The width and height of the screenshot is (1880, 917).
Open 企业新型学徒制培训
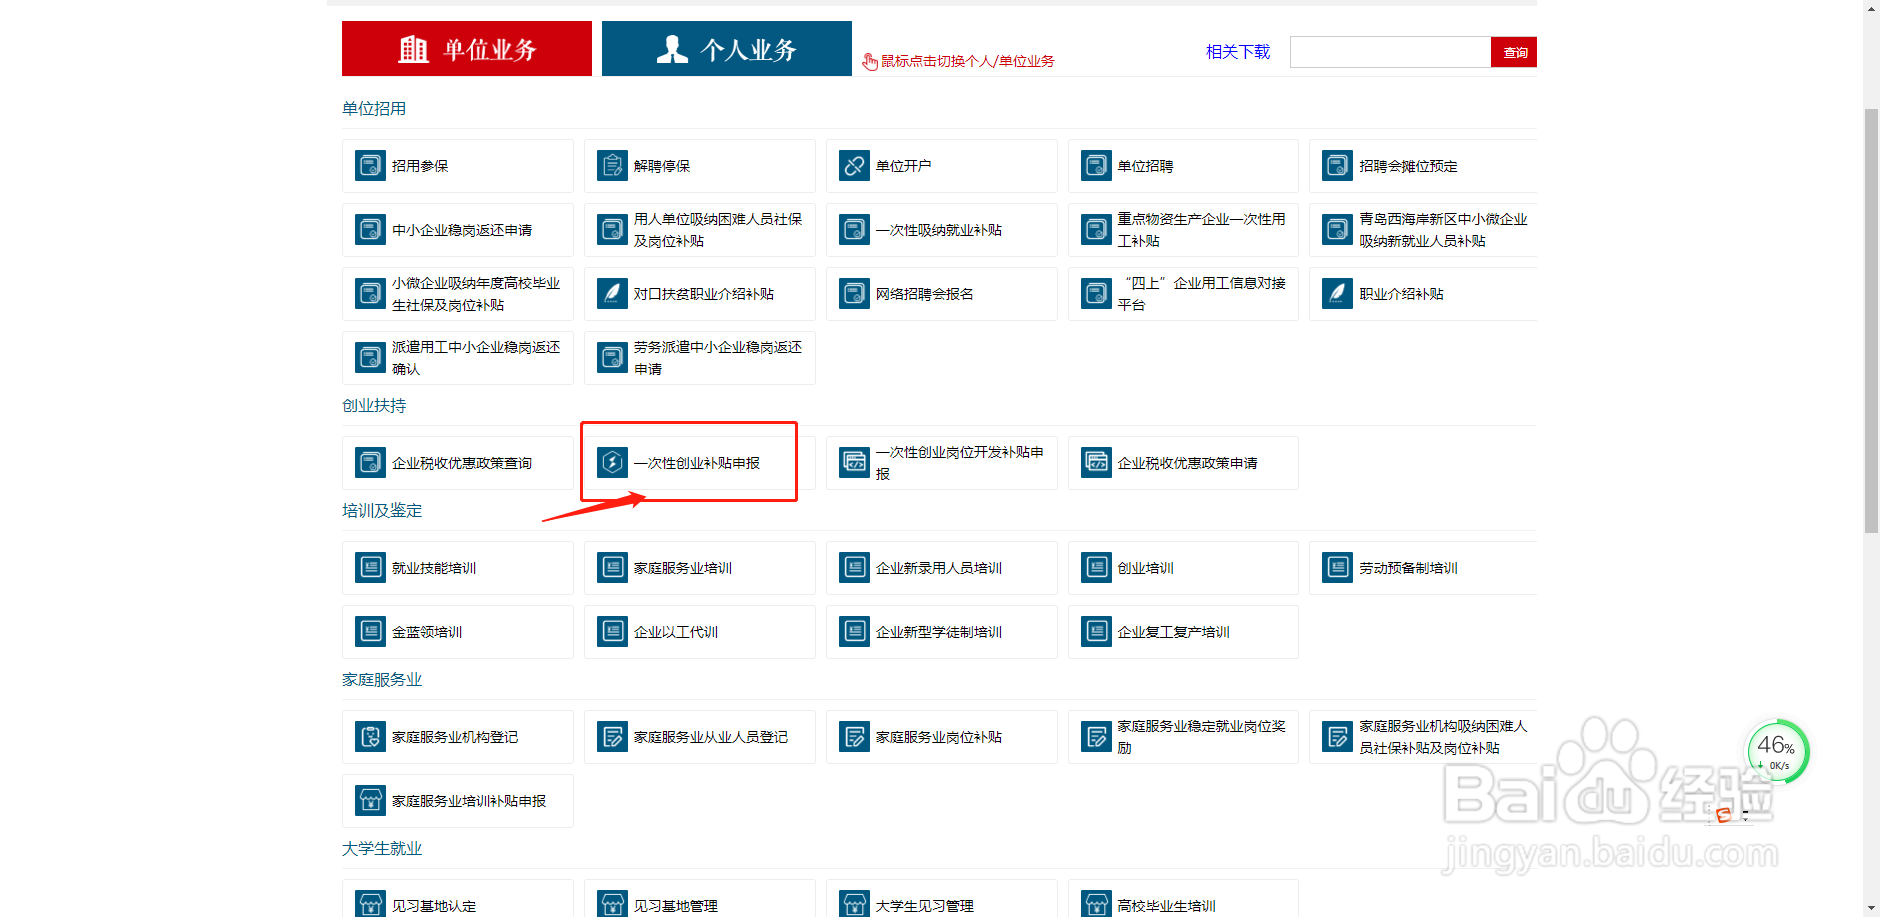point(942,632)
